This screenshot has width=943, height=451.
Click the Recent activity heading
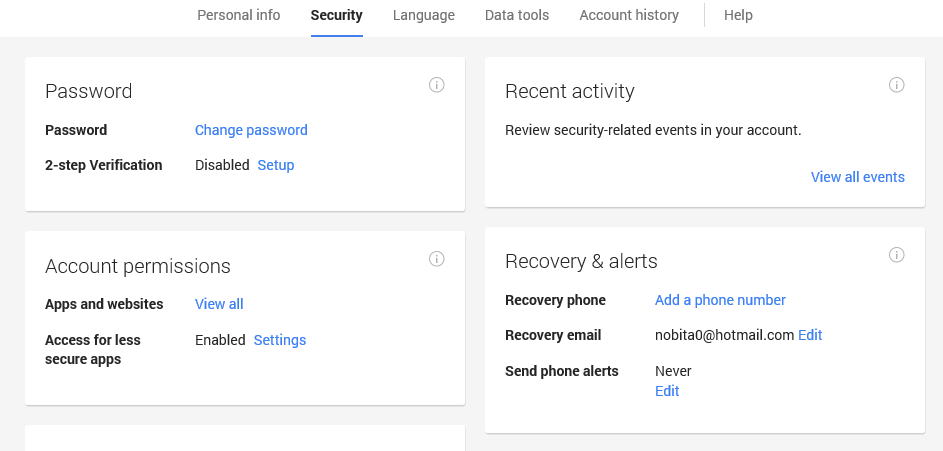tap(570, 91)
